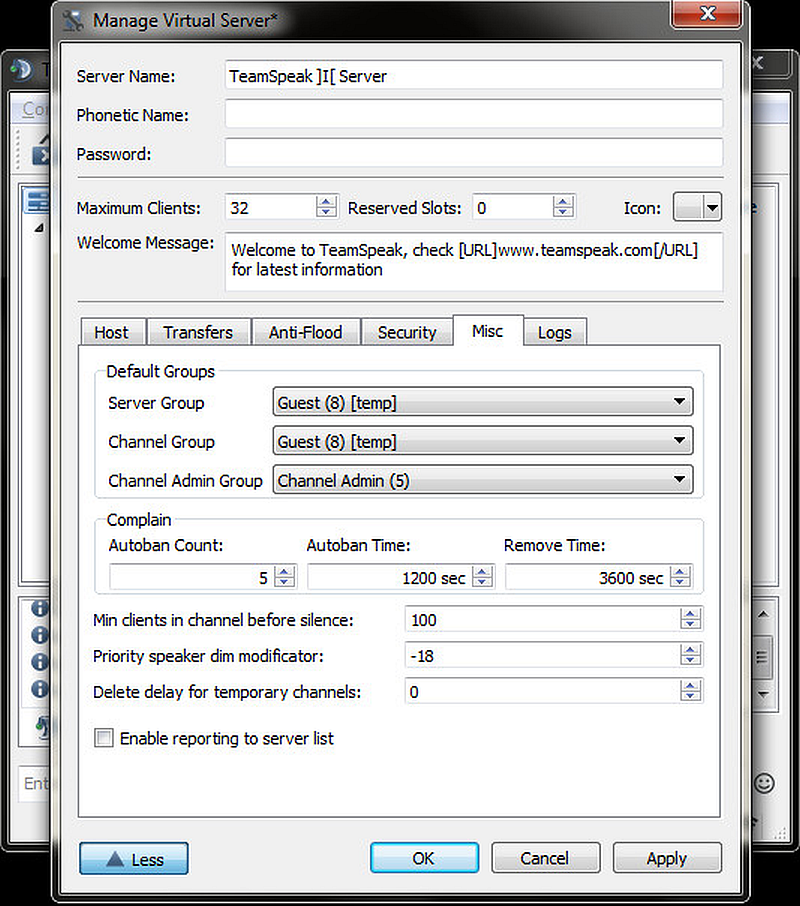
Task: Decrease Min clients before silence value
Action: (690, 625)
